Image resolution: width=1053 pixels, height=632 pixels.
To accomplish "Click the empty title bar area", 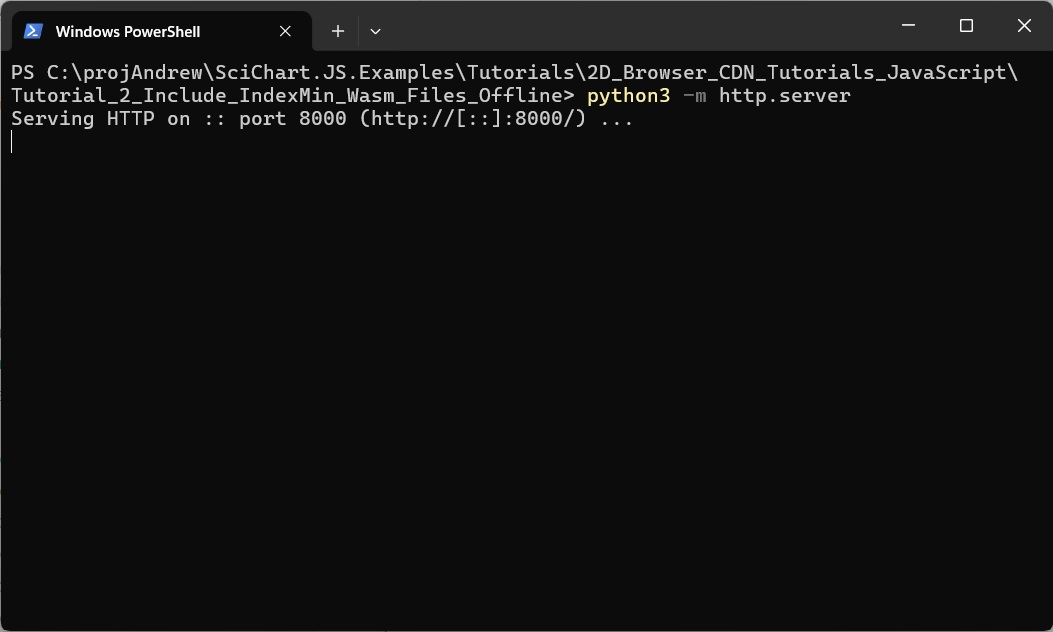I will click(630, 26).
